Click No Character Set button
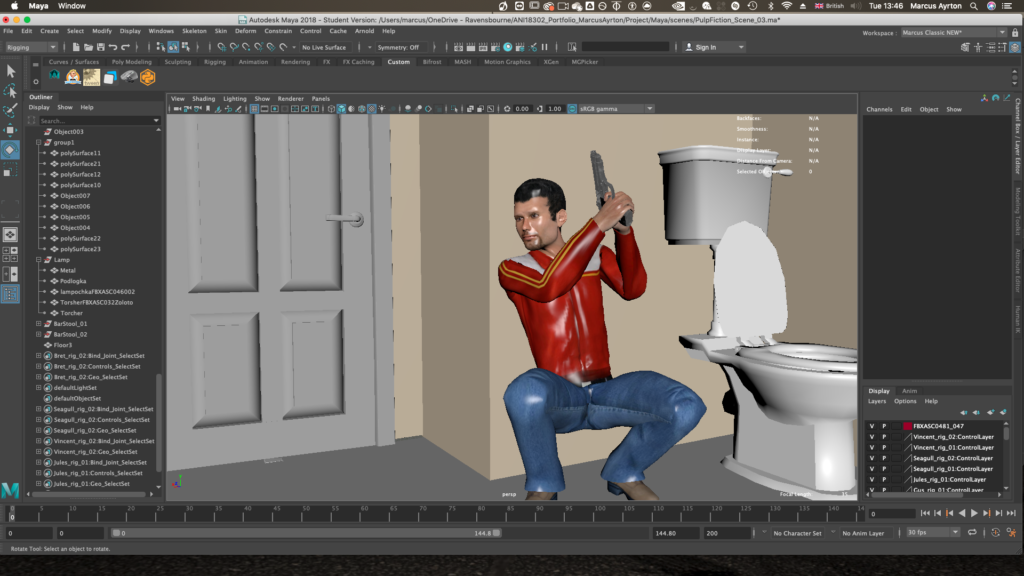1024x576 pixels. click(x=797, y=533)
